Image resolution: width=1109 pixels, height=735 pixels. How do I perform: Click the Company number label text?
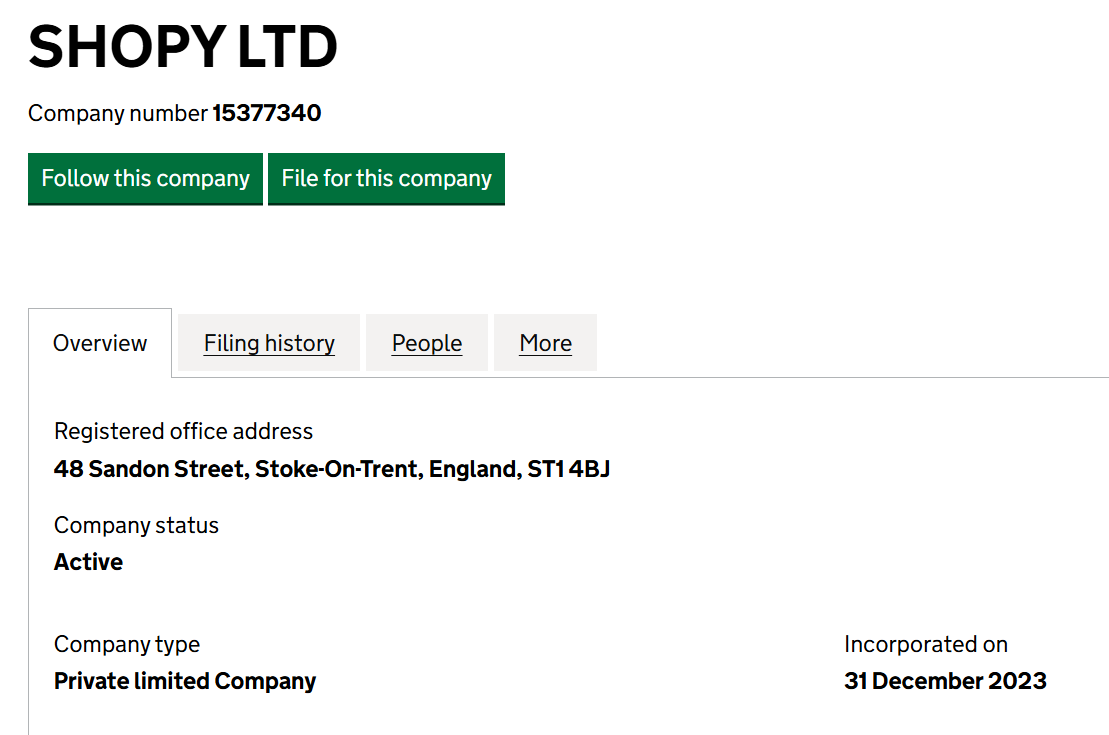coord(117,113)
